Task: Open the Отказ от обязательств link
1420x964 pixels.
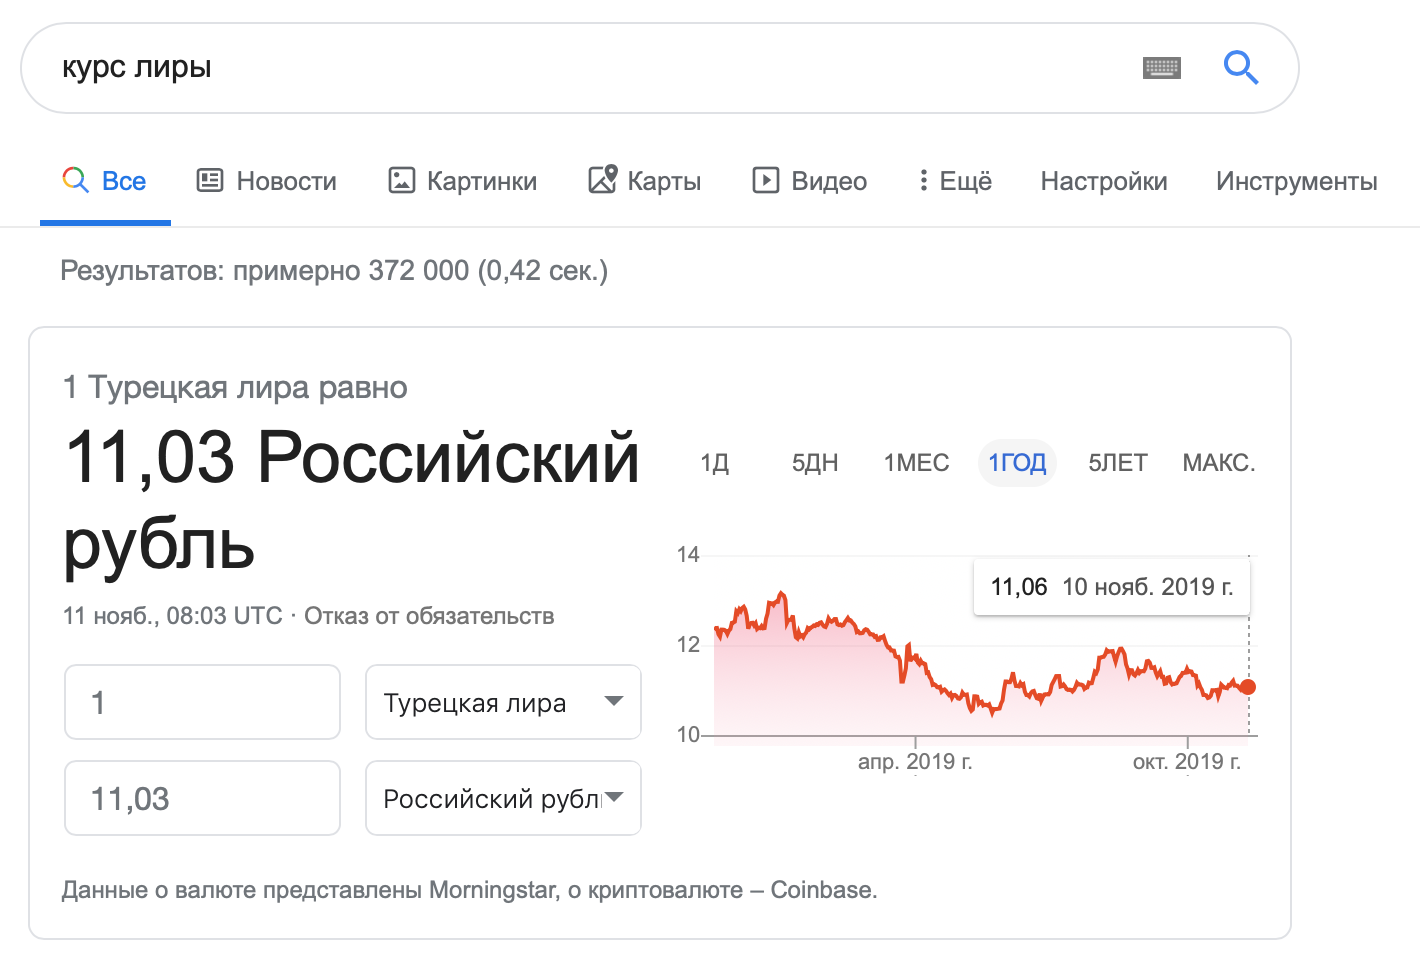Action: 429,616
